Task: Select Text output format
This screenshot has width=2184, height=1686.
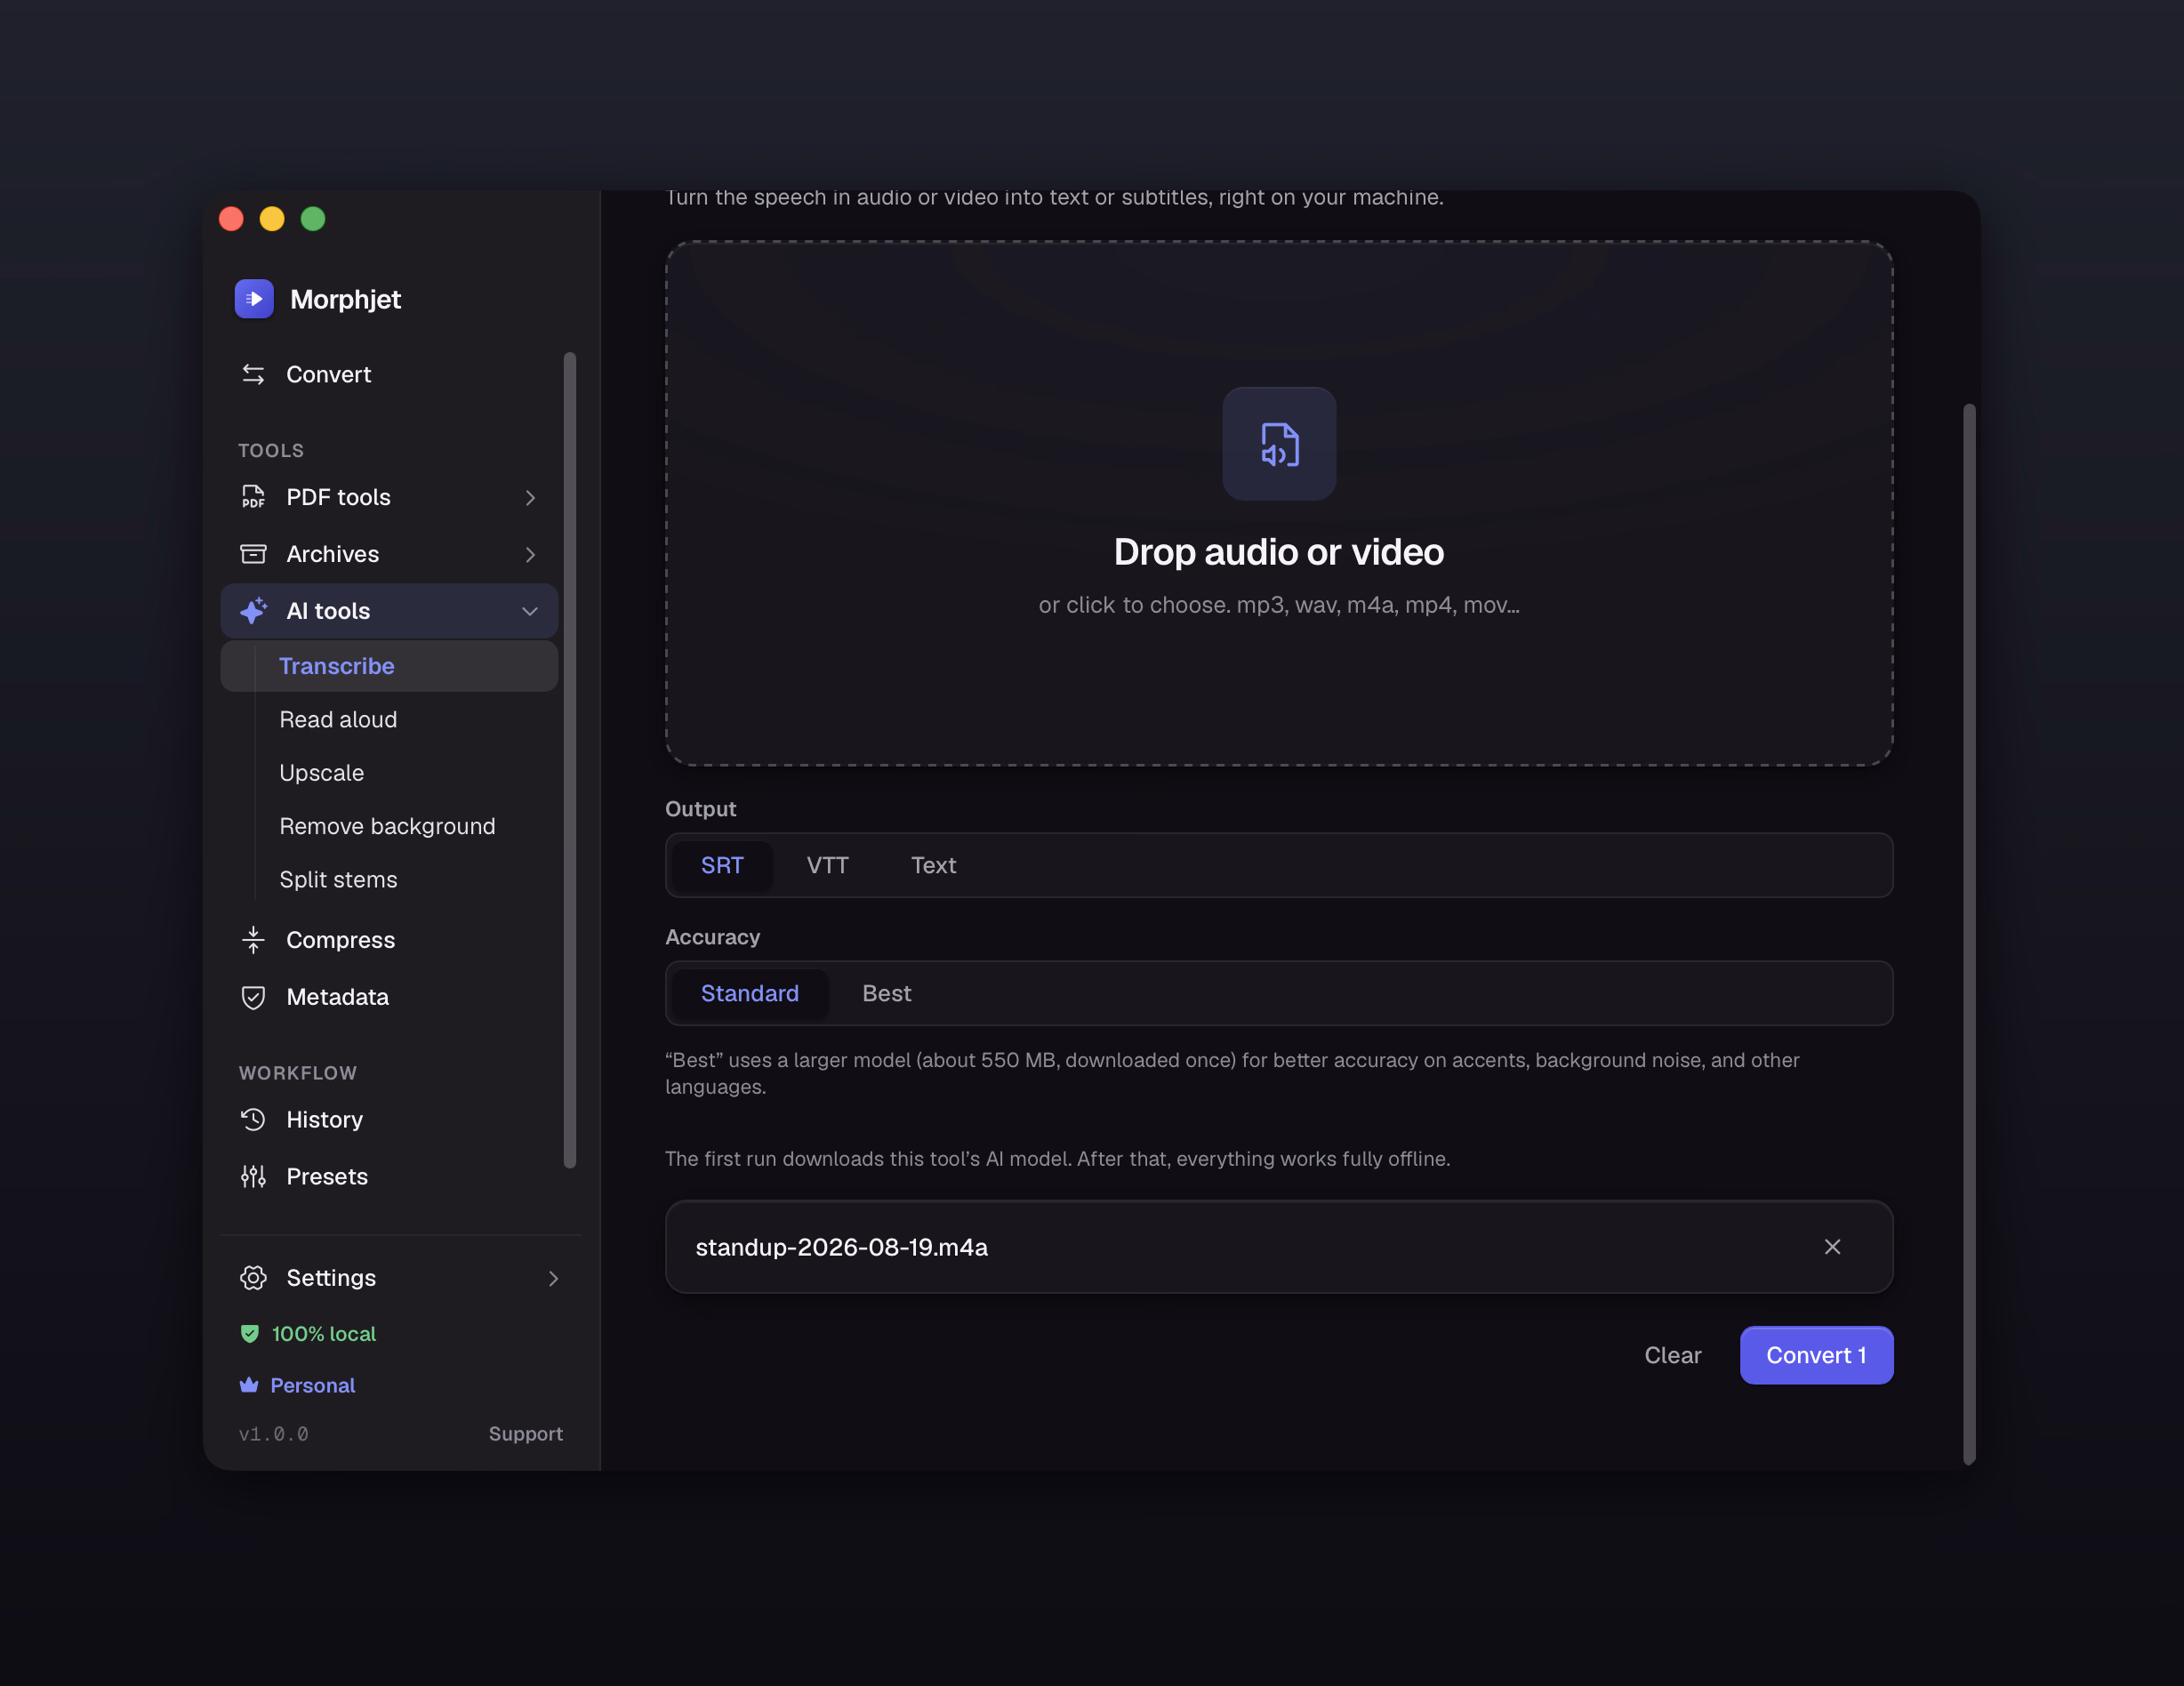Action: coord(933,865)
